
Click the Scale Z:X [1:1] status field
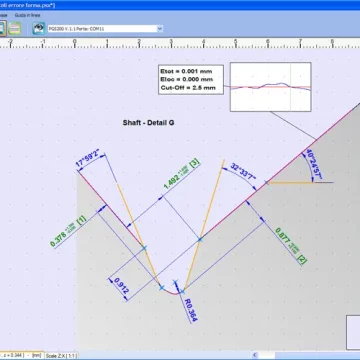click(x=61, y=356)
